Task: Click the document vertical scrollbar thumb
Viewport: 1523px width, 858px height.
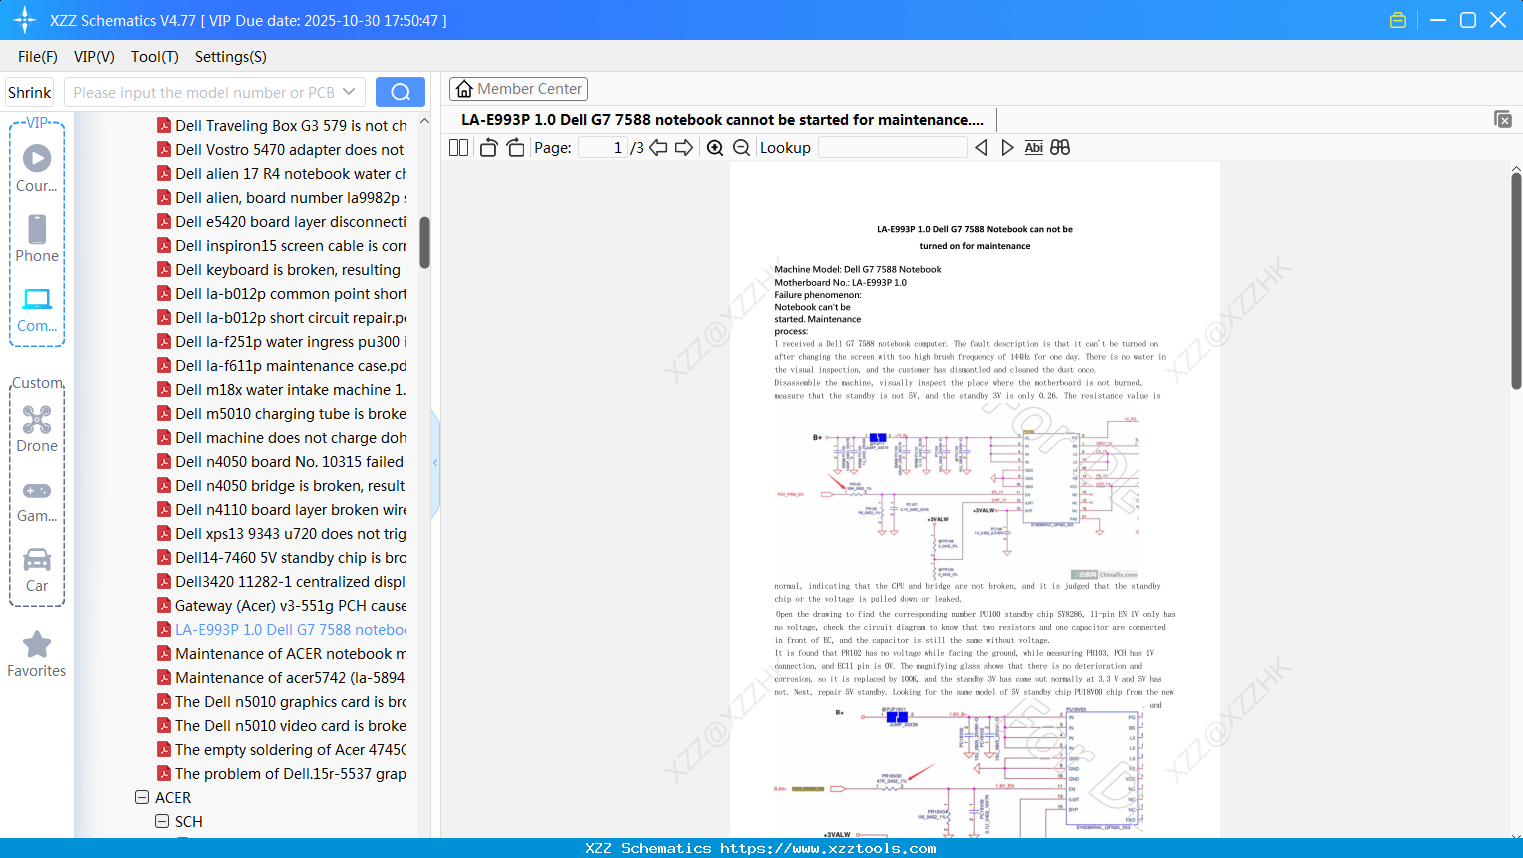Action: [x=1516, y=281]
